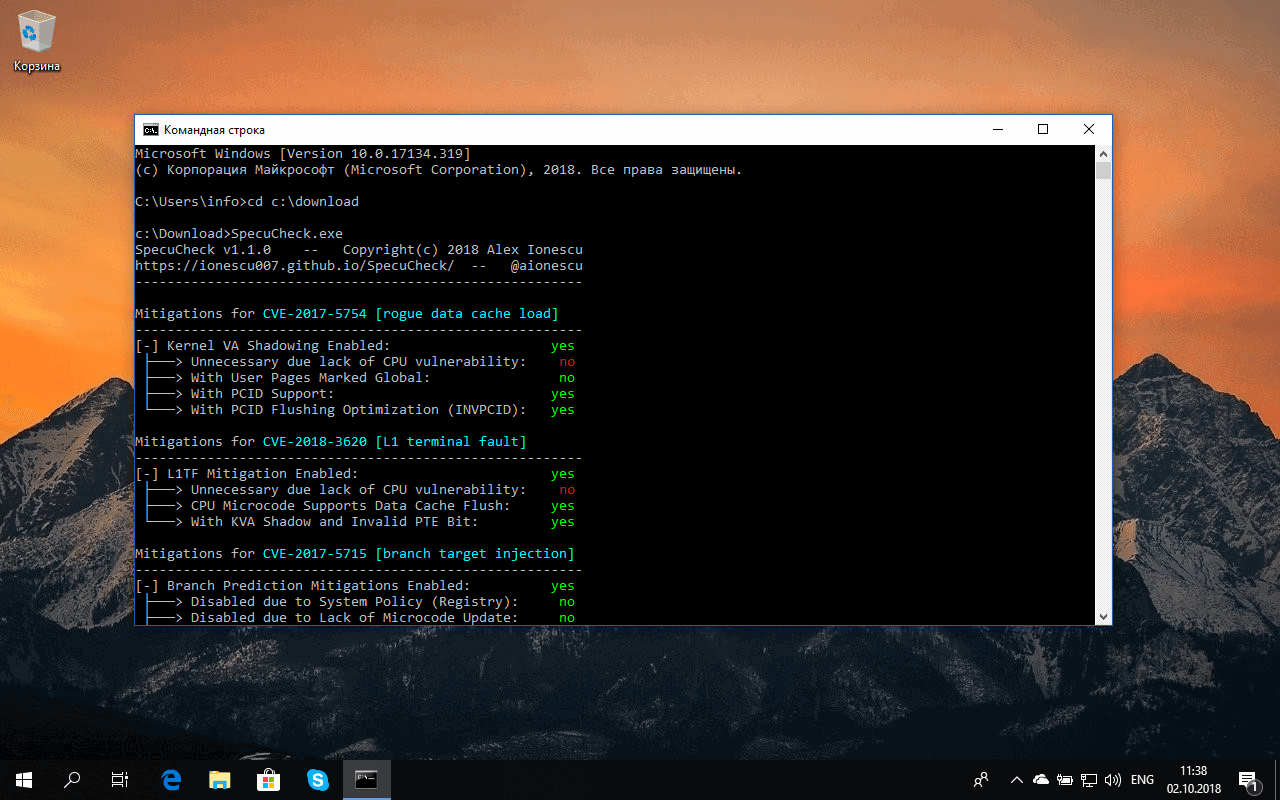
Task: Minimize the Командная строка window
Action: 997,130
